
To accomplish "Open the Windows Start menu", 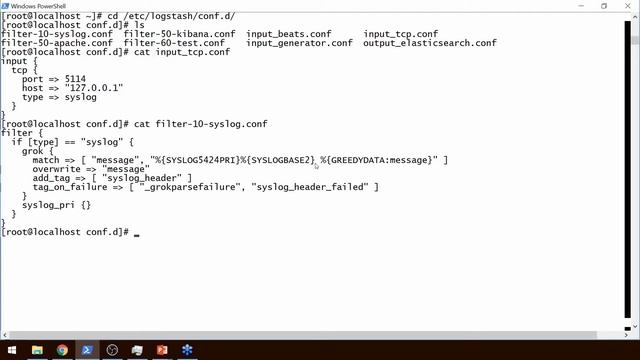I will 11,350.
